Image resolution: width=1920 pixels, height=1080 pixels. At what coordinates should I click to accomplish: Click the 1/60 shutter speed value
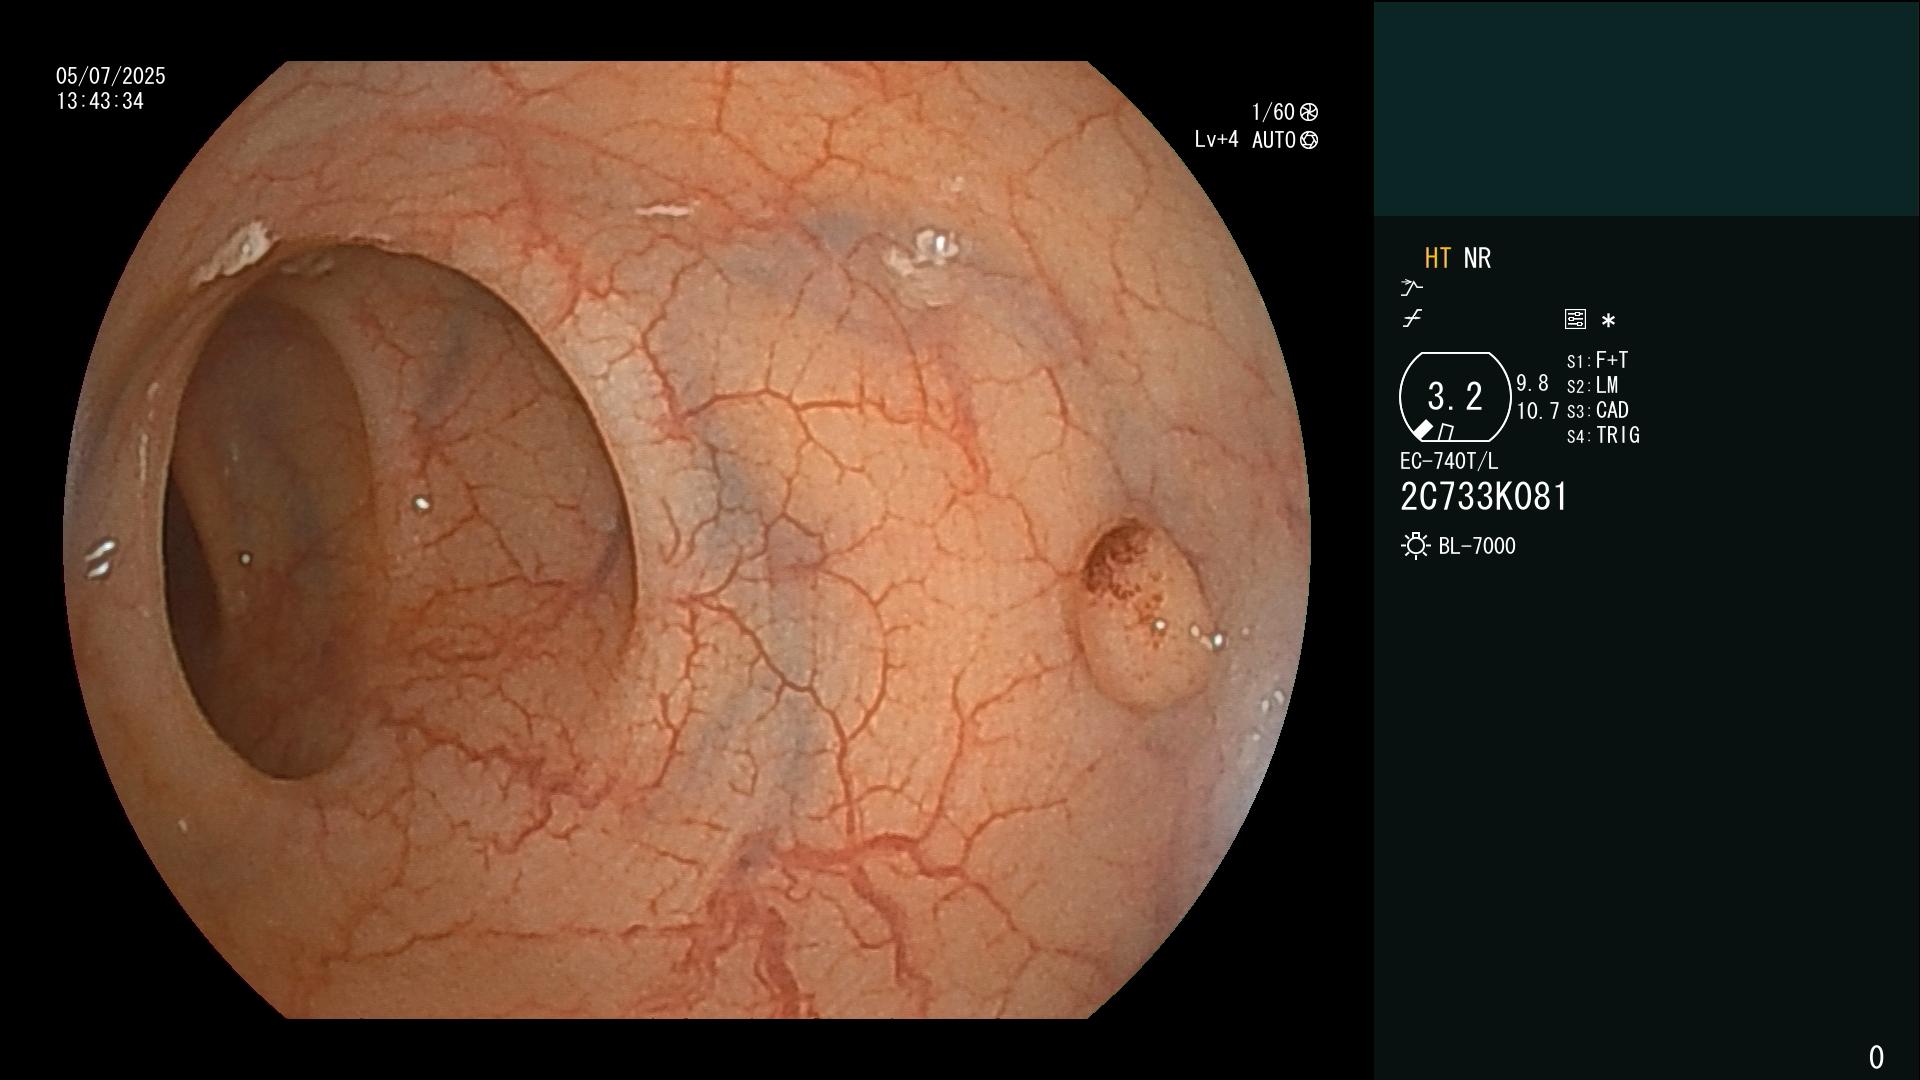point(1273,112)
